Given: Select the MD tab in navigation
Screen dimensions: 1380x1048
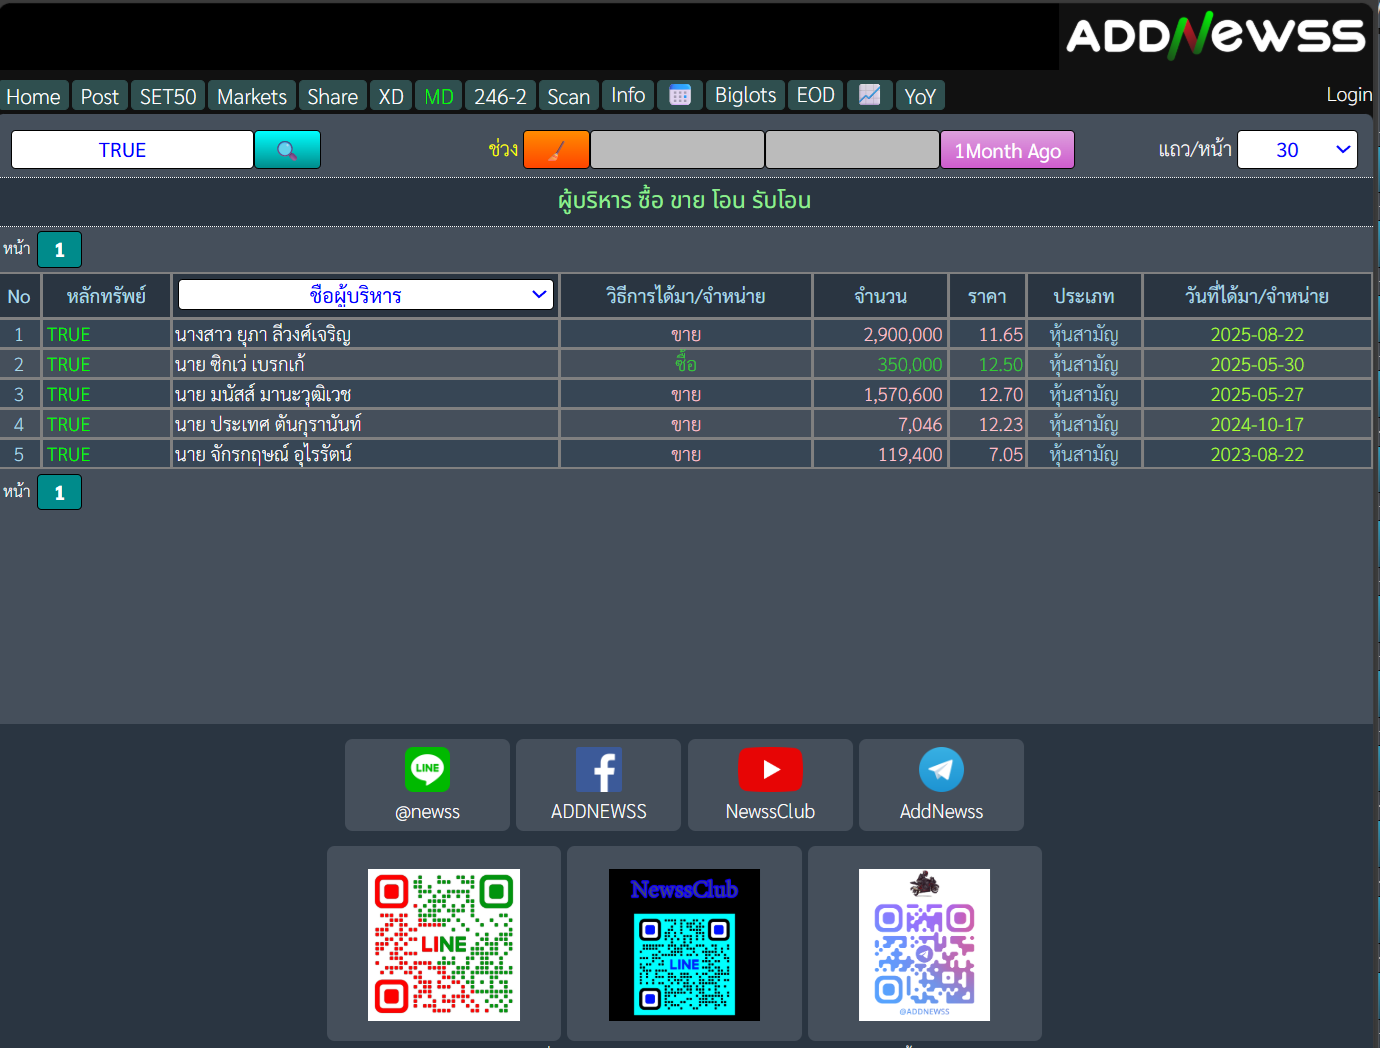Looking at the screenshot, I should pyautogui.click(x=439, y=96).
